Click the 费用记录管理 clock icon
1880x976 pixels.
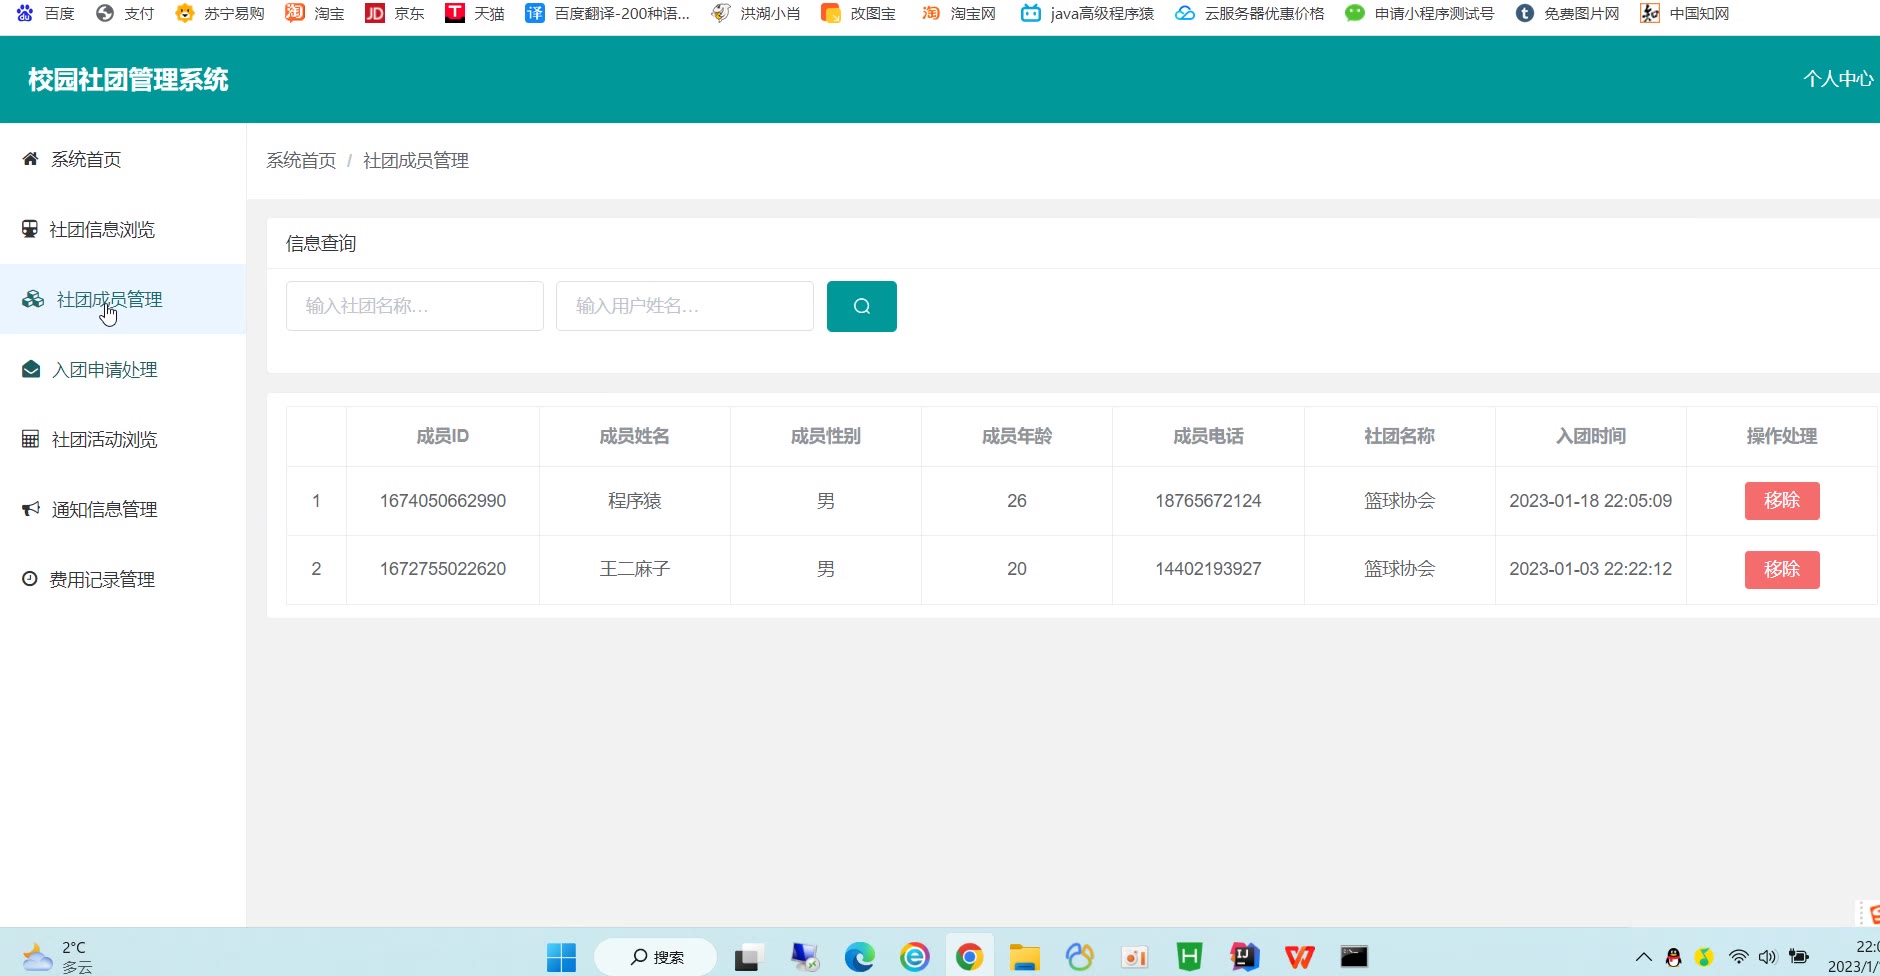click(x=30, y=579)
